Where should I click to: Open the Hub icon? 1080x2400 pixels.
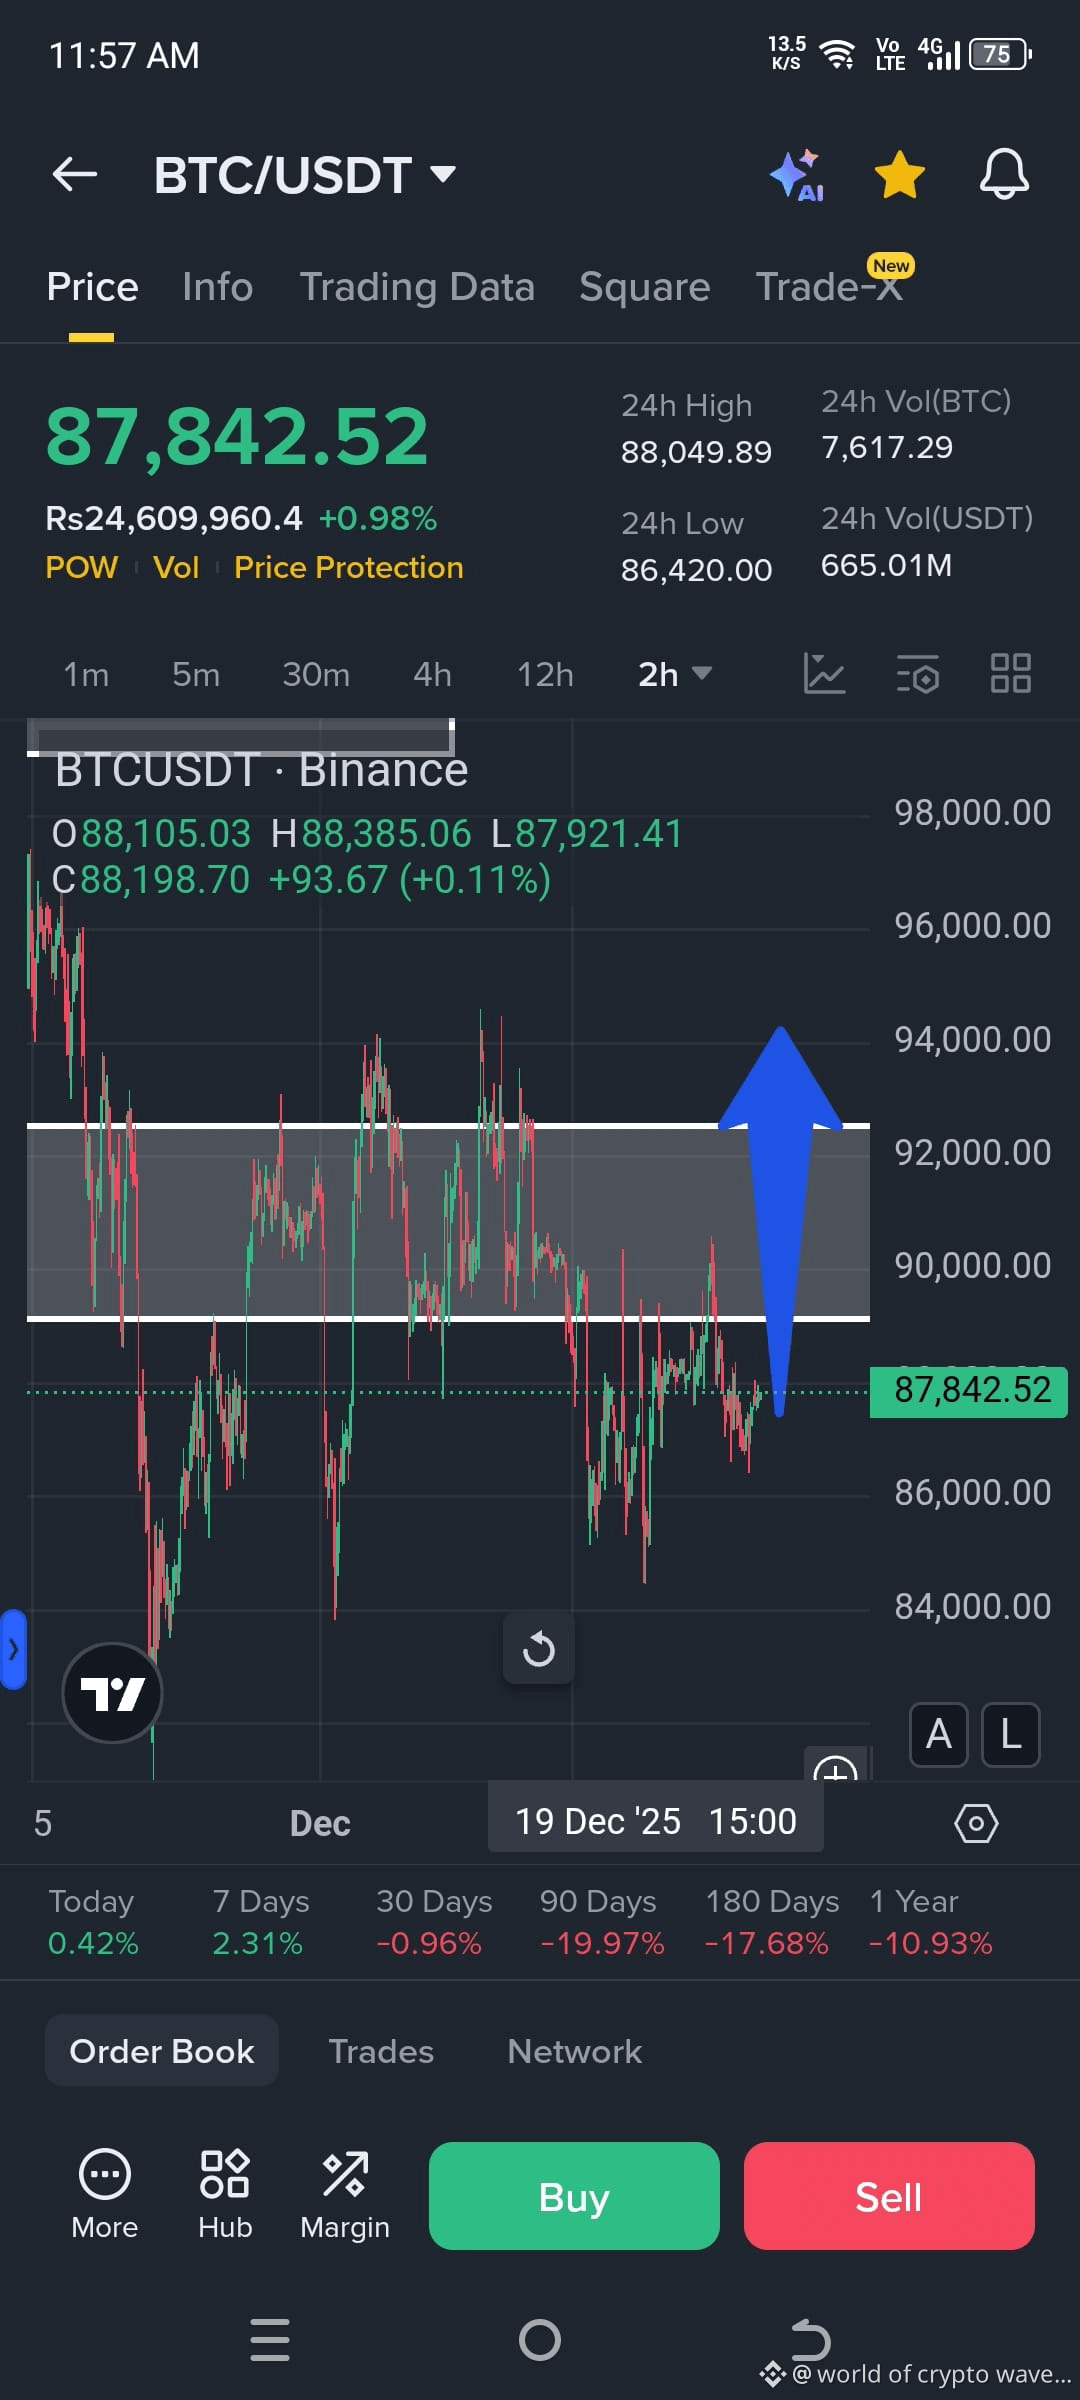tap(225, 2195)
